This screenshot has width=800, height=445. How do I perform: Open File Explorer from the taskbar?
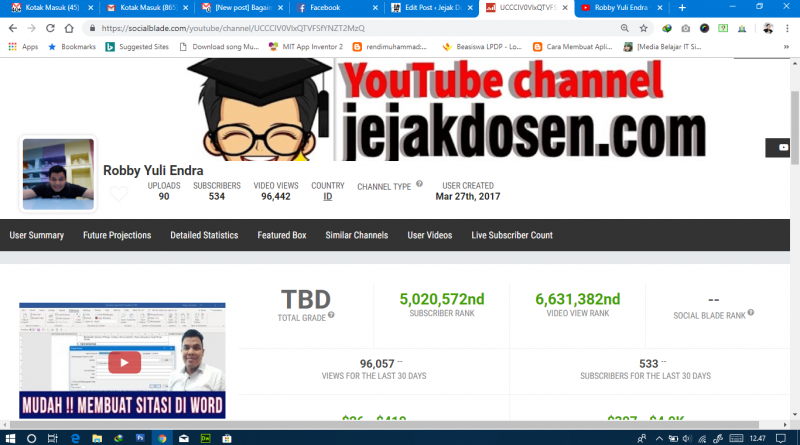[x=97, y=438]
